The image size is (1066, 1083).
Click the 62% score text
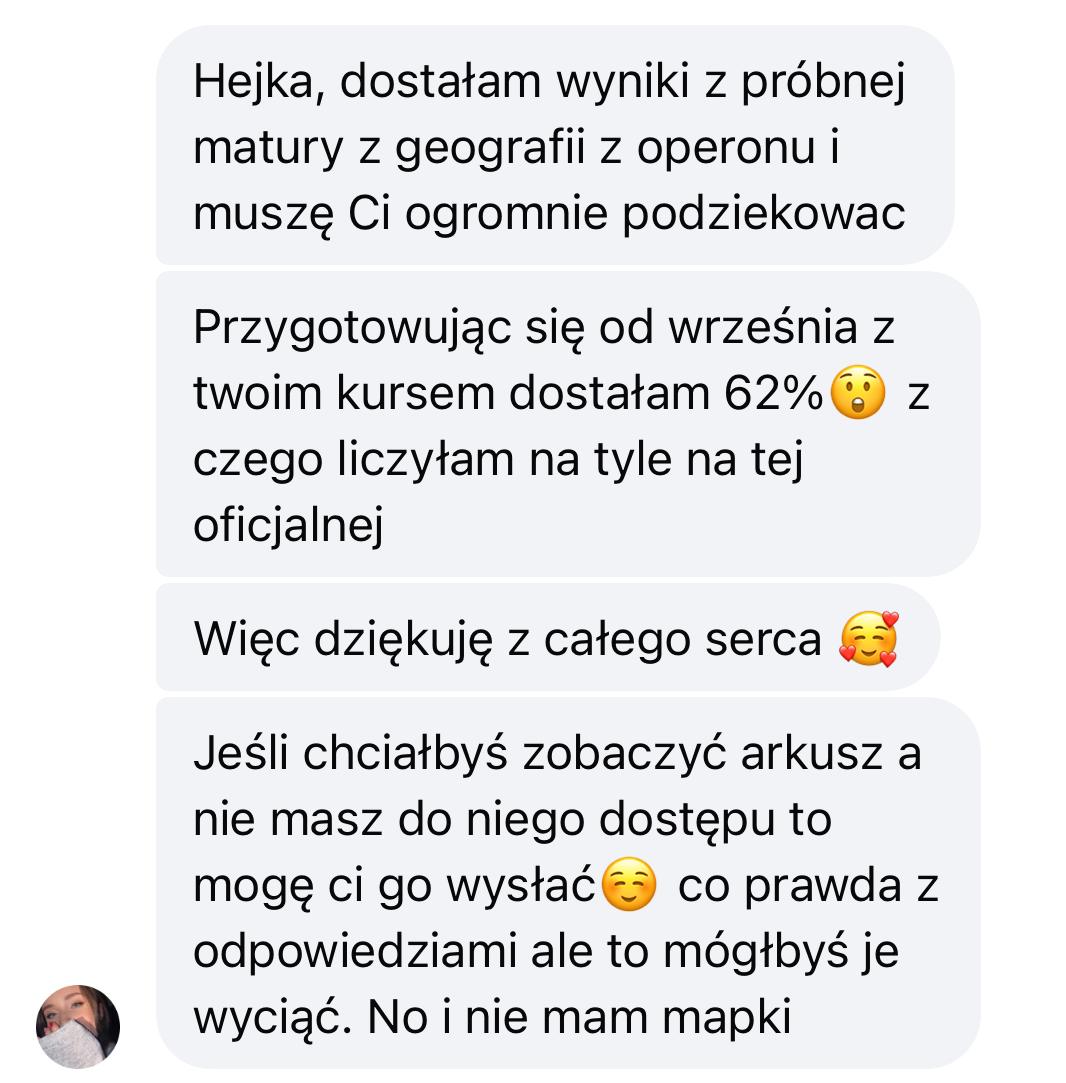[x=774, y=394]
